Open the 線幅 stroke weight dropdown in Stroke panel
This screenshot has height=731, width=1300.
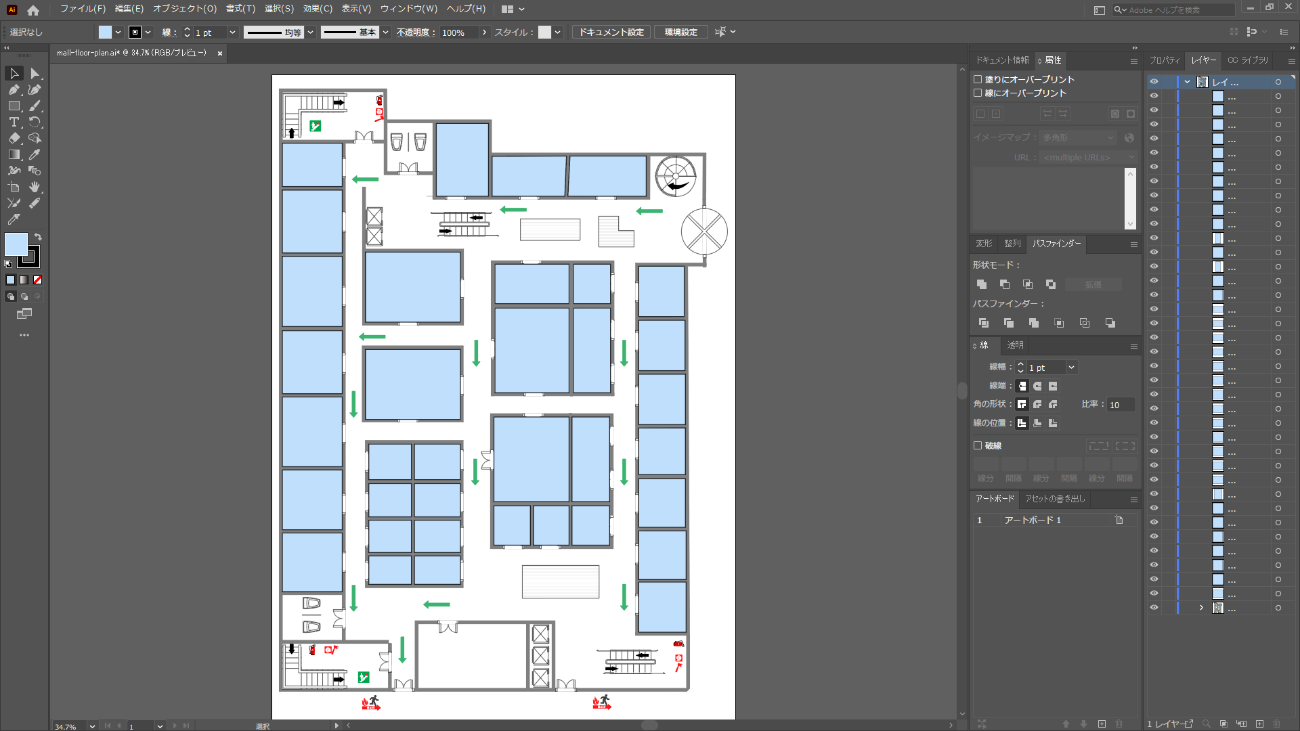click(x=1072, y=368)
